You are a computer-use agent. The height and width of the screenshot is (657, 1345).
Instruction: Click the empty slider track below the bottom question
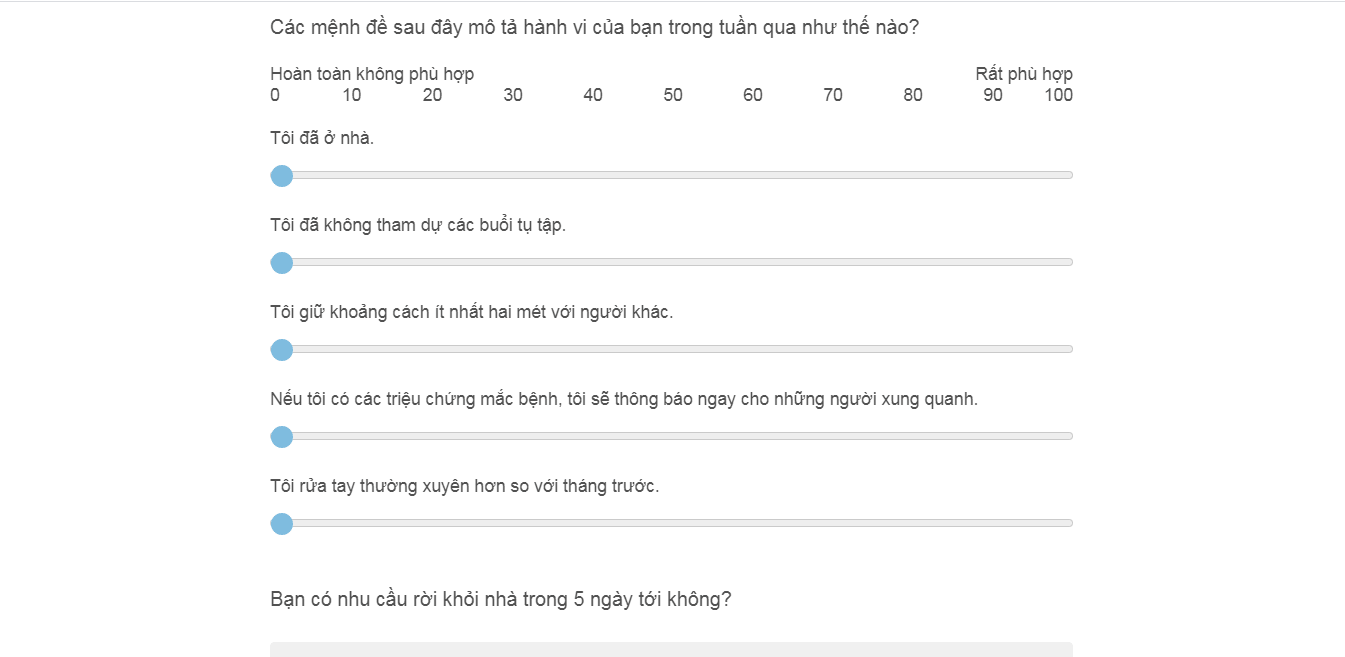coord(672,648)
